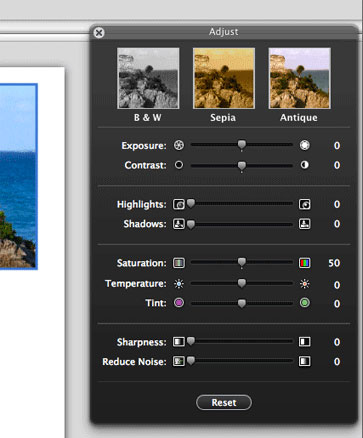Click the maximum Sharpness icon
Screen dimensions: 363x438
click(304, 342)
